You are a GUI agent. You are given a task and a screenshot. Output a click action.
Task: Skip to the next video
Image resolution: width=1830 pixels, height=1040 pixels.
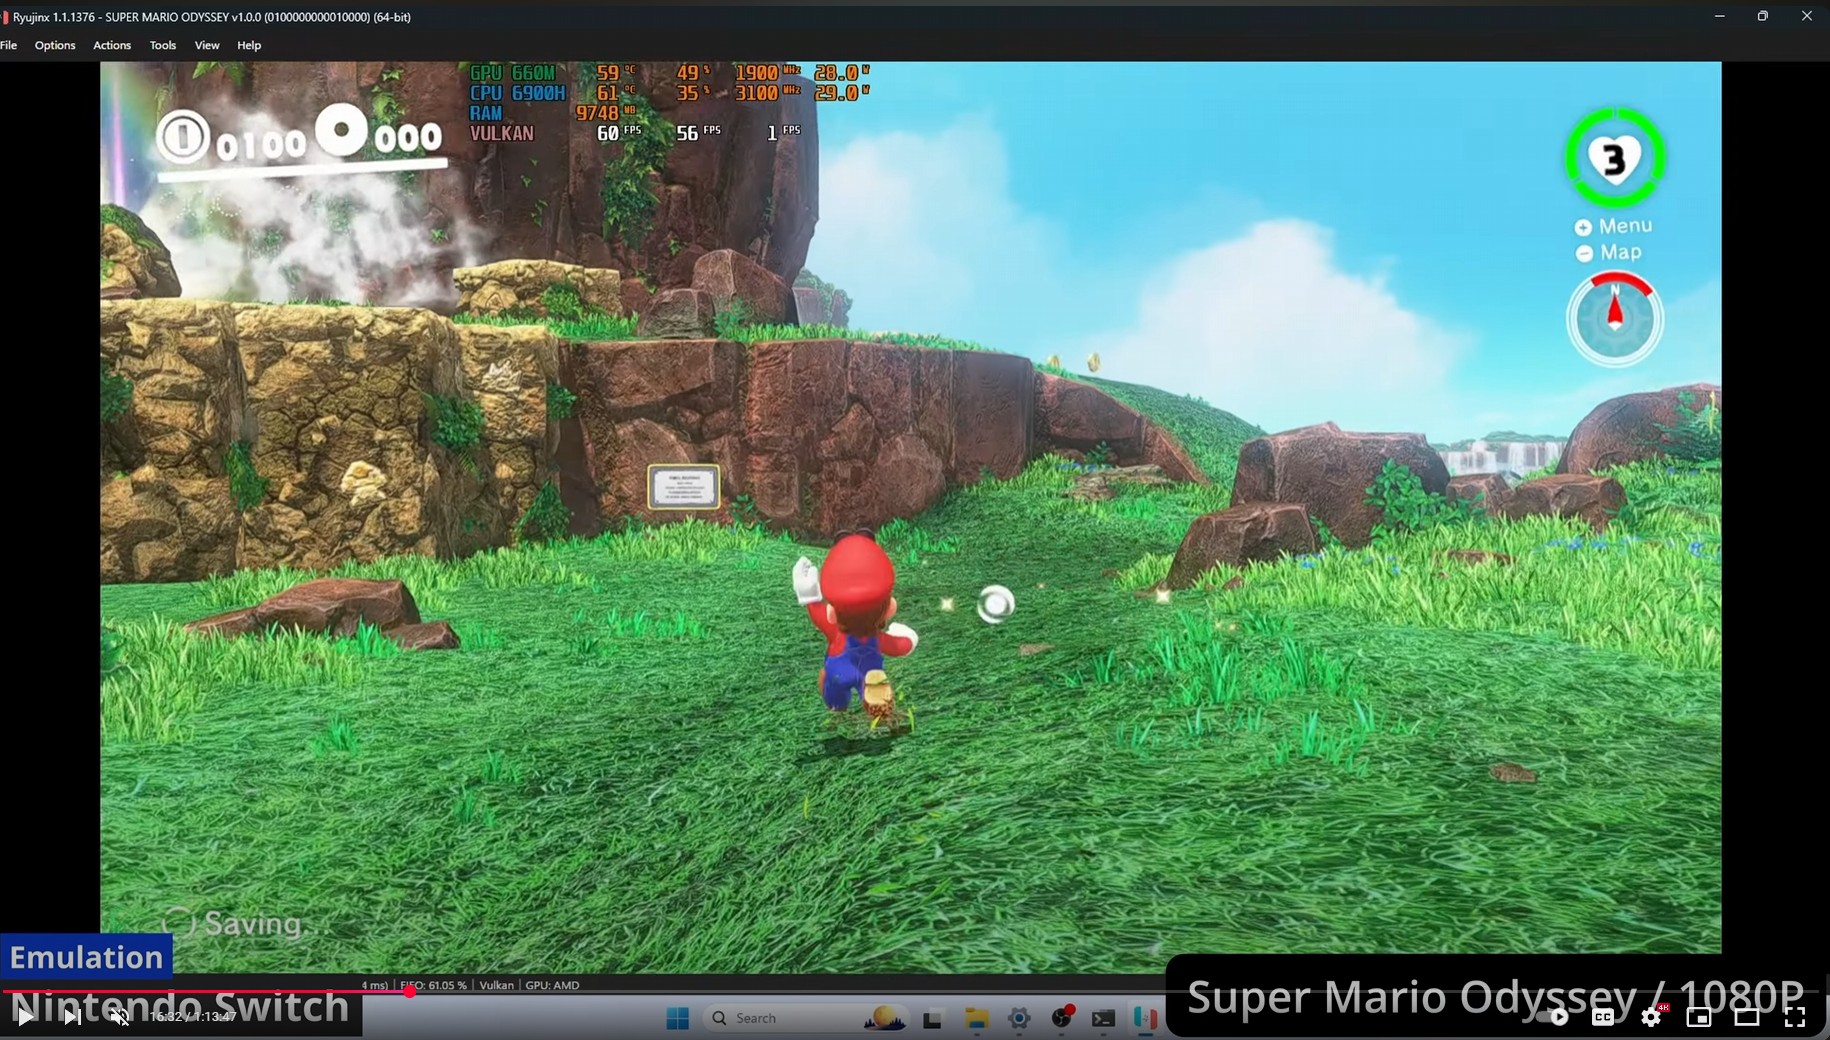click(72, 1017)
